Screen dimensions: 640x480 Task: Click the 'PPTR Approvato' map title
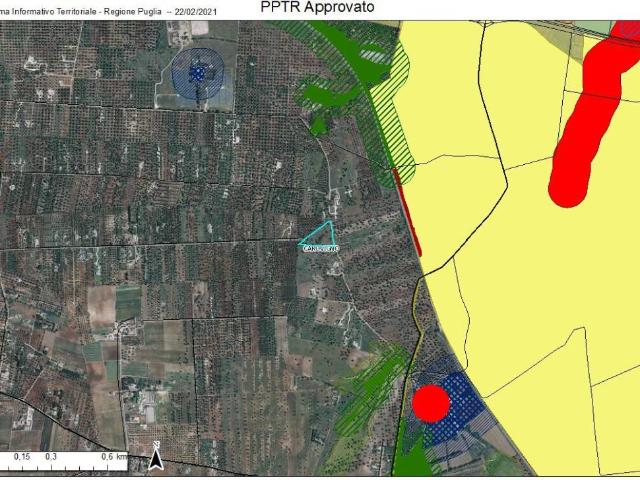pyautogui.click(x=317, y=7)
